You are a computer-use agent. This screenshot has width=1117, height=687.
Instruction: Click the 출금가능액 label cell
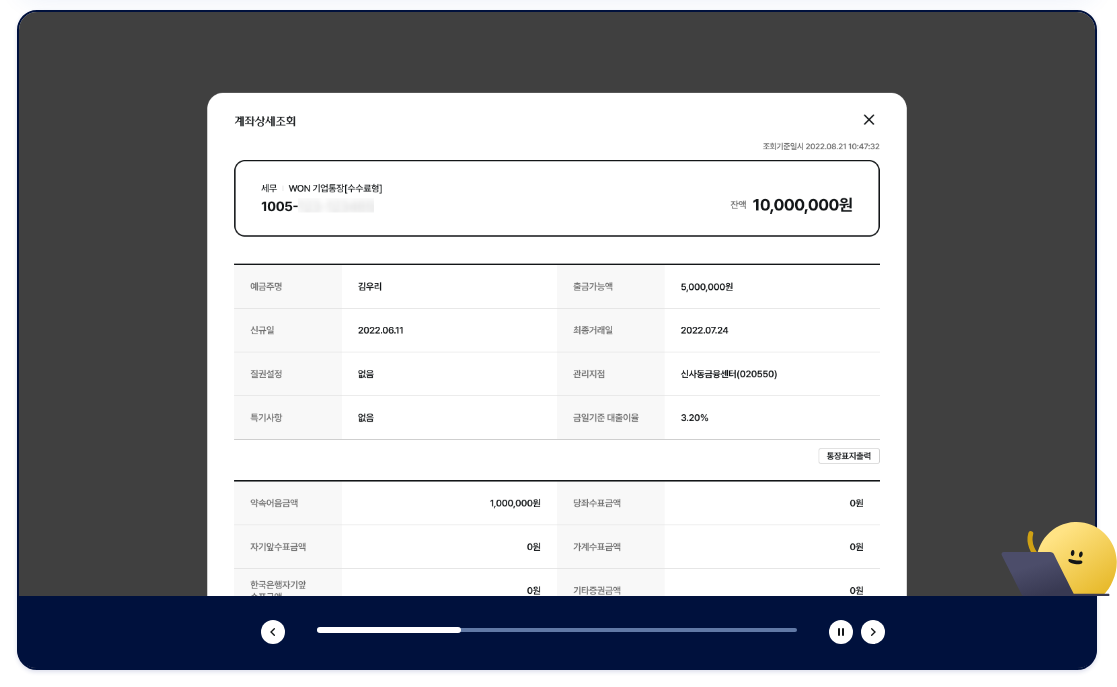click(x=611, y=286)
